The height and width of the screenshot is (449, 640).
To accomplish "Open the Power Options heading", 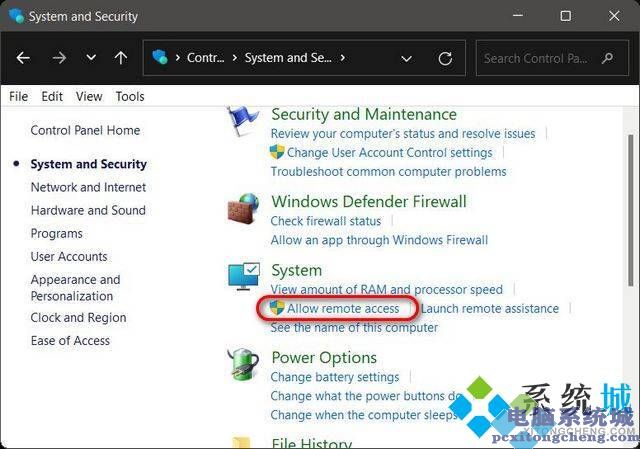I will (x=324, y=358).
